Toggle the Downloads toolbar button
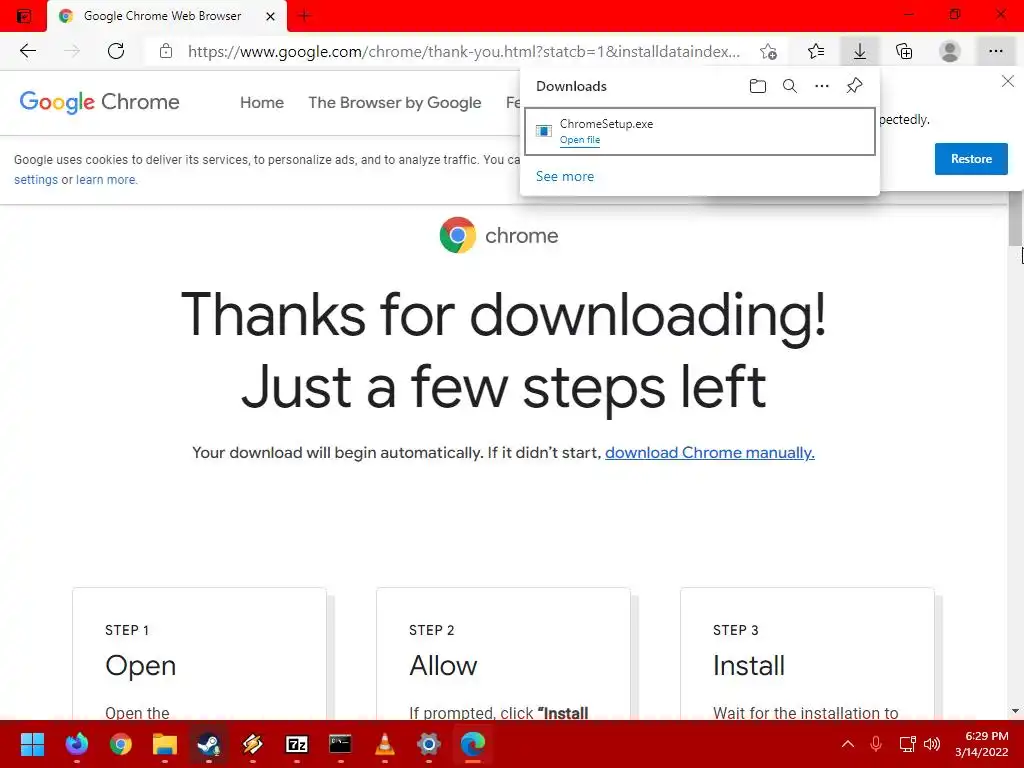This screenshot has width=1024, height=768. click(x=860, y=51)
